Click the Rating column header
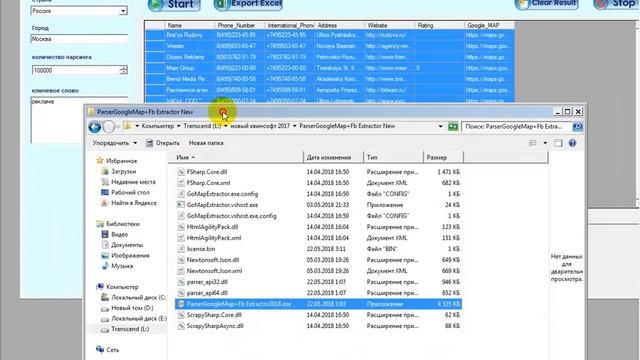640x360 pixels. click(x=439, y=25)
